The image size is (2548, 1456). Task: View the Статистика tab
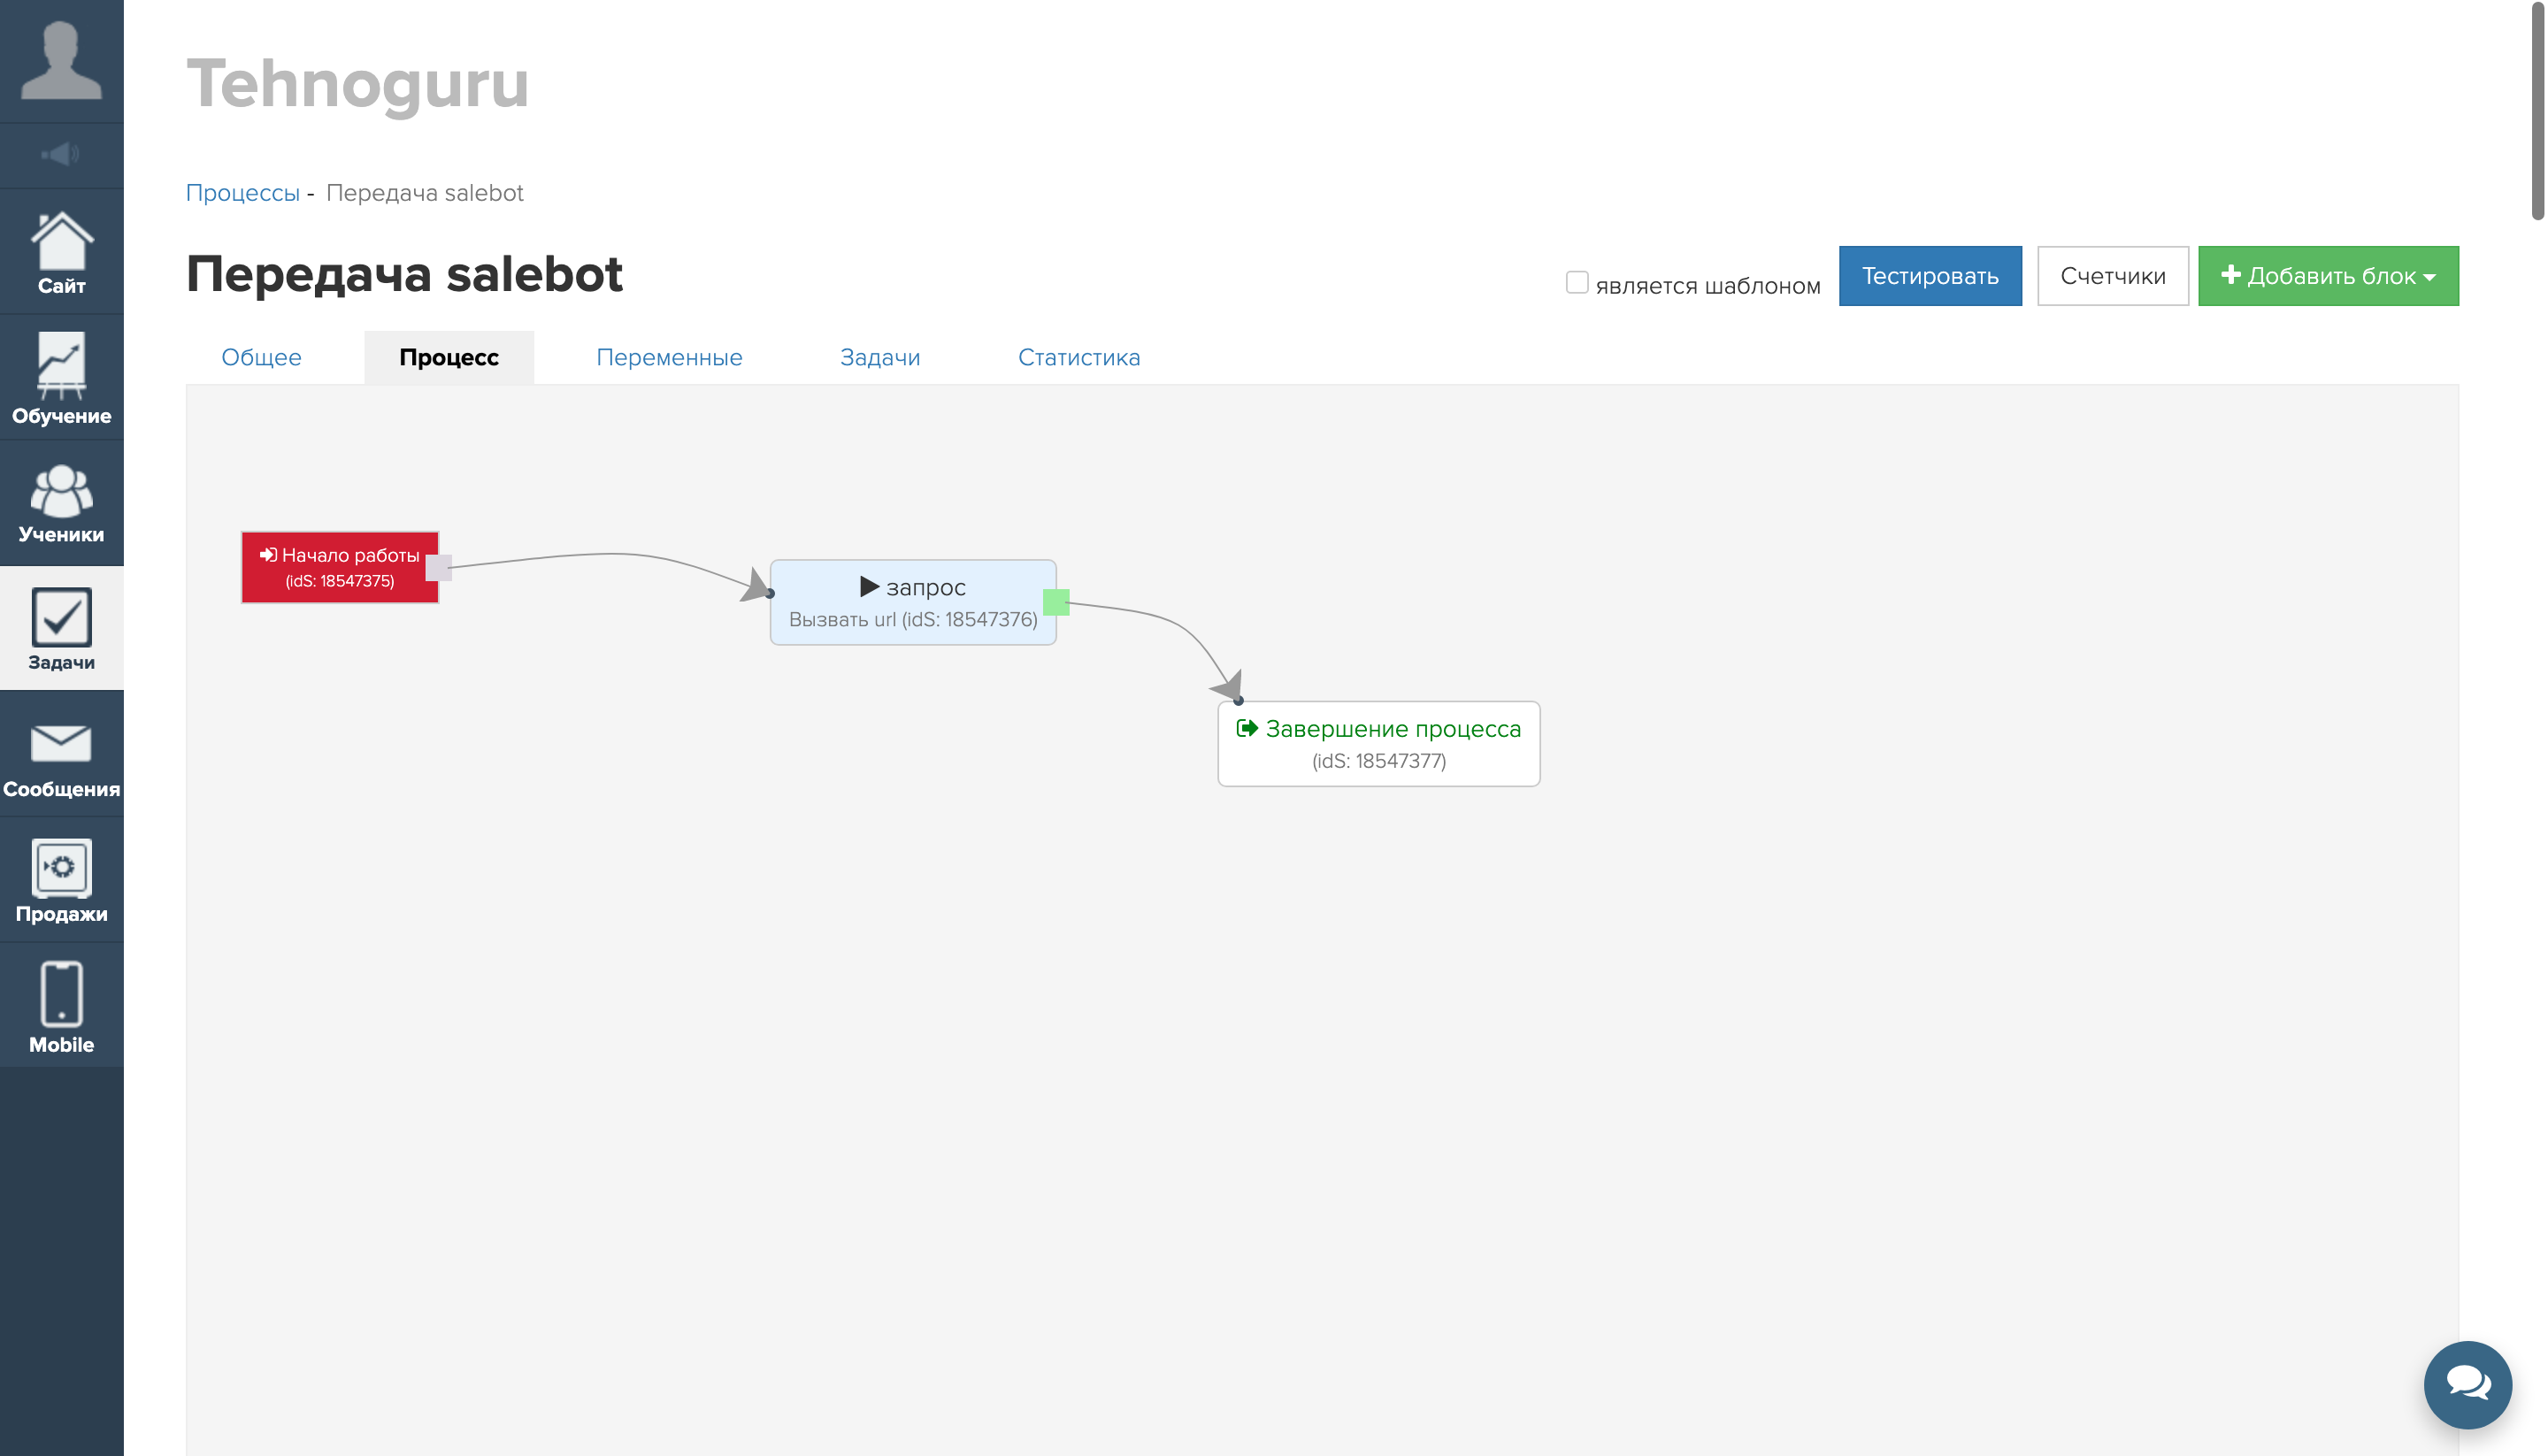coord(1079,357)
